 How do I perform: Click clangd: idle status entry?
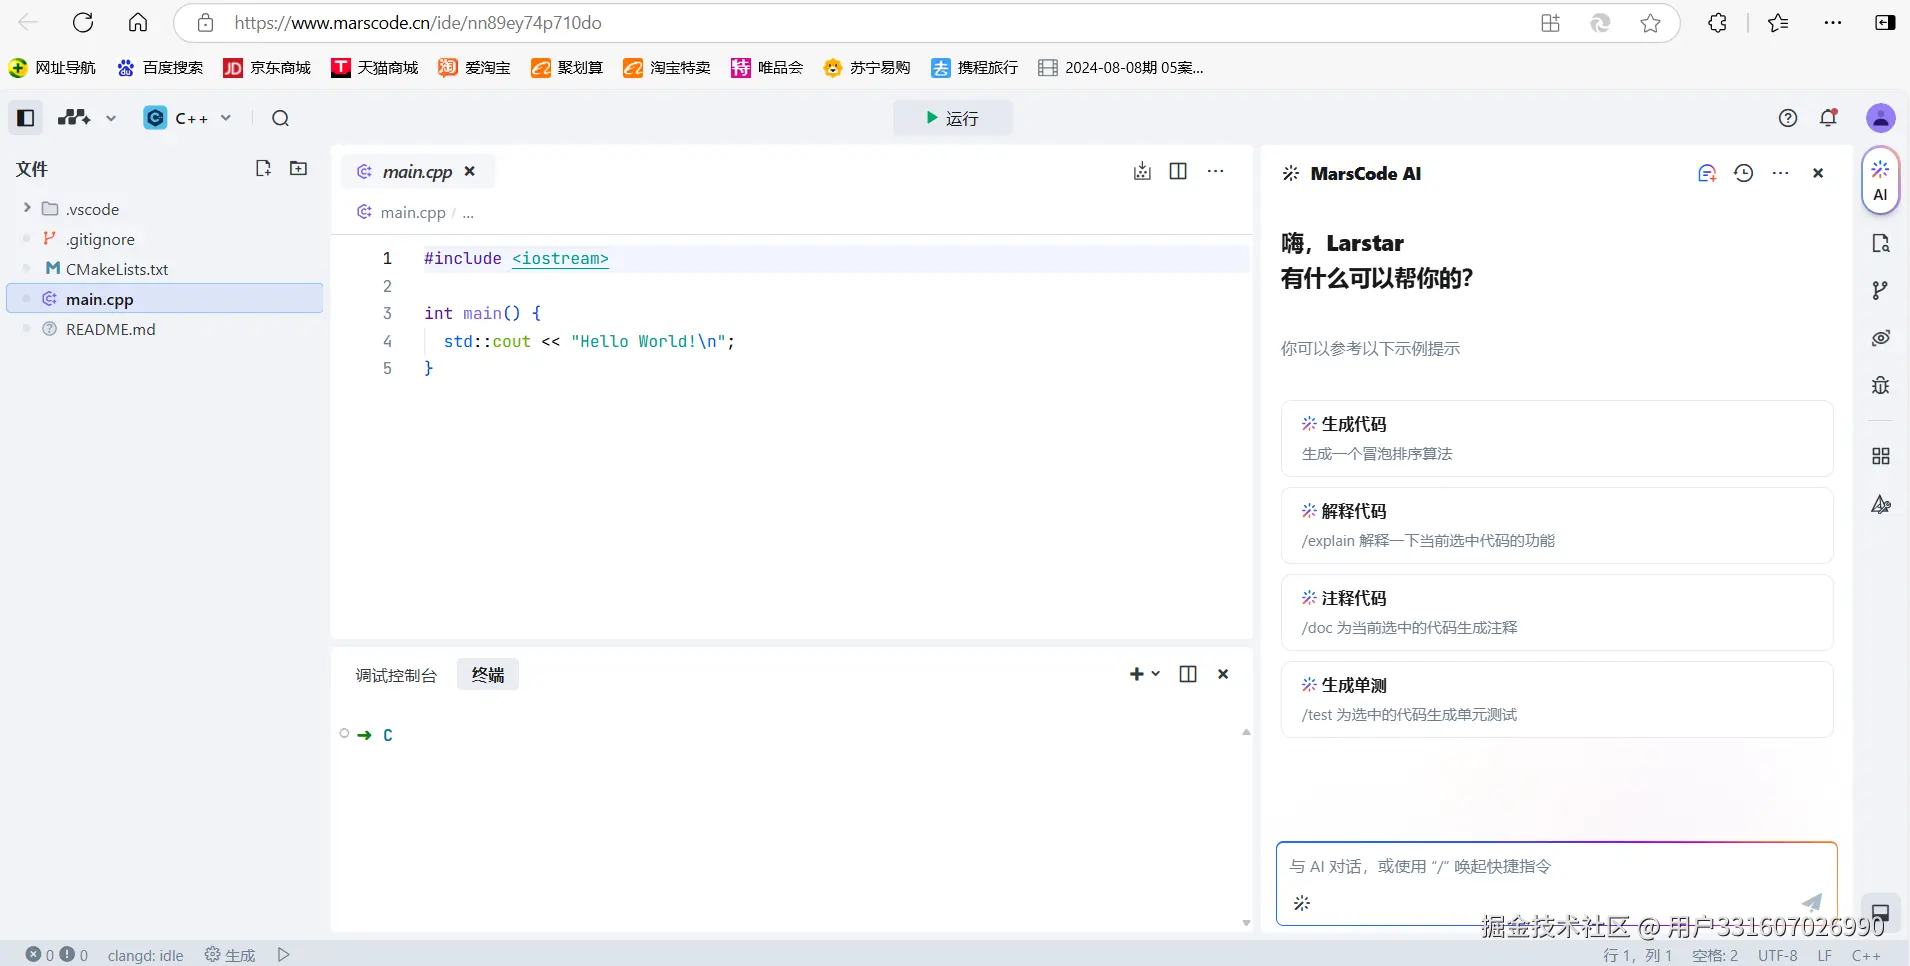pyautogui.click(x=145, y=955)
